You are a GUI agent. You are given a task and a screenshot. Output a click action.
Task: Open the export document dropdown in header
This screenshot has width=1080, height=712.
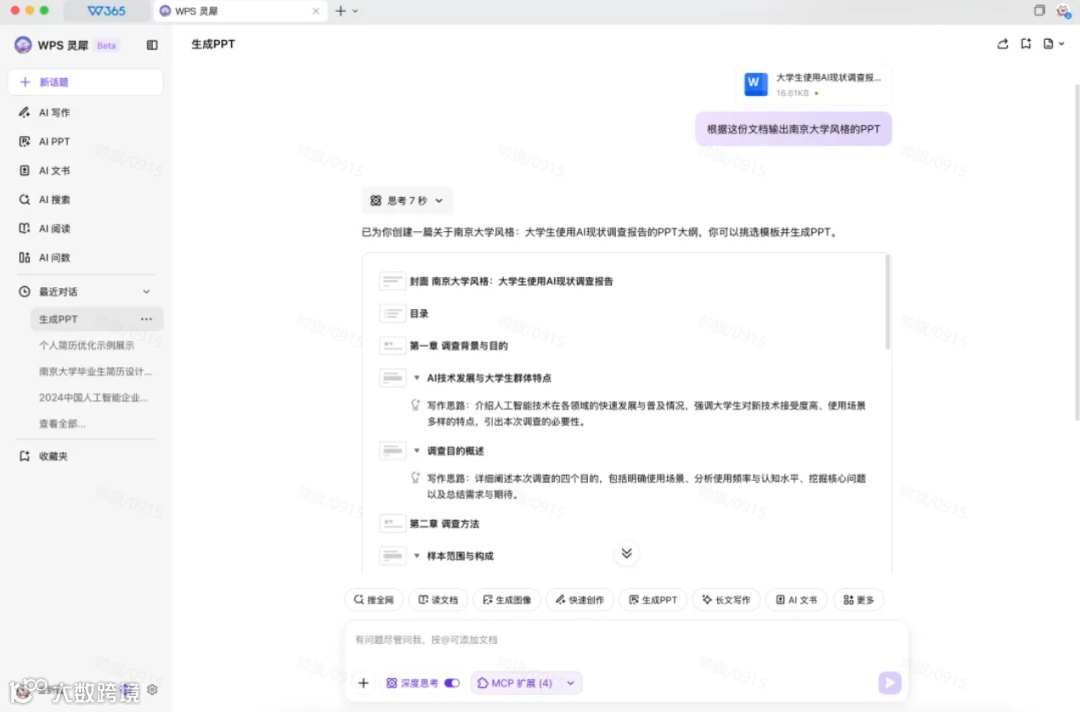coord(1053,44)
